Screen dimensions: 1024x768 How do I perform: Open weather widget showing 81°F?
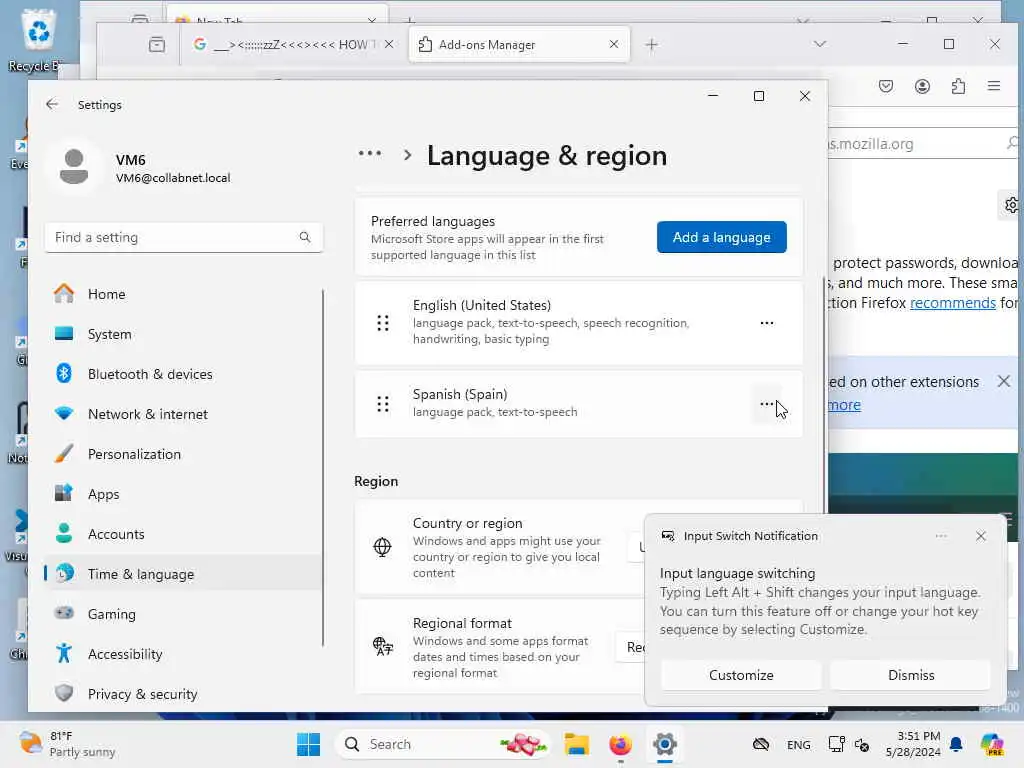[67, 744]
